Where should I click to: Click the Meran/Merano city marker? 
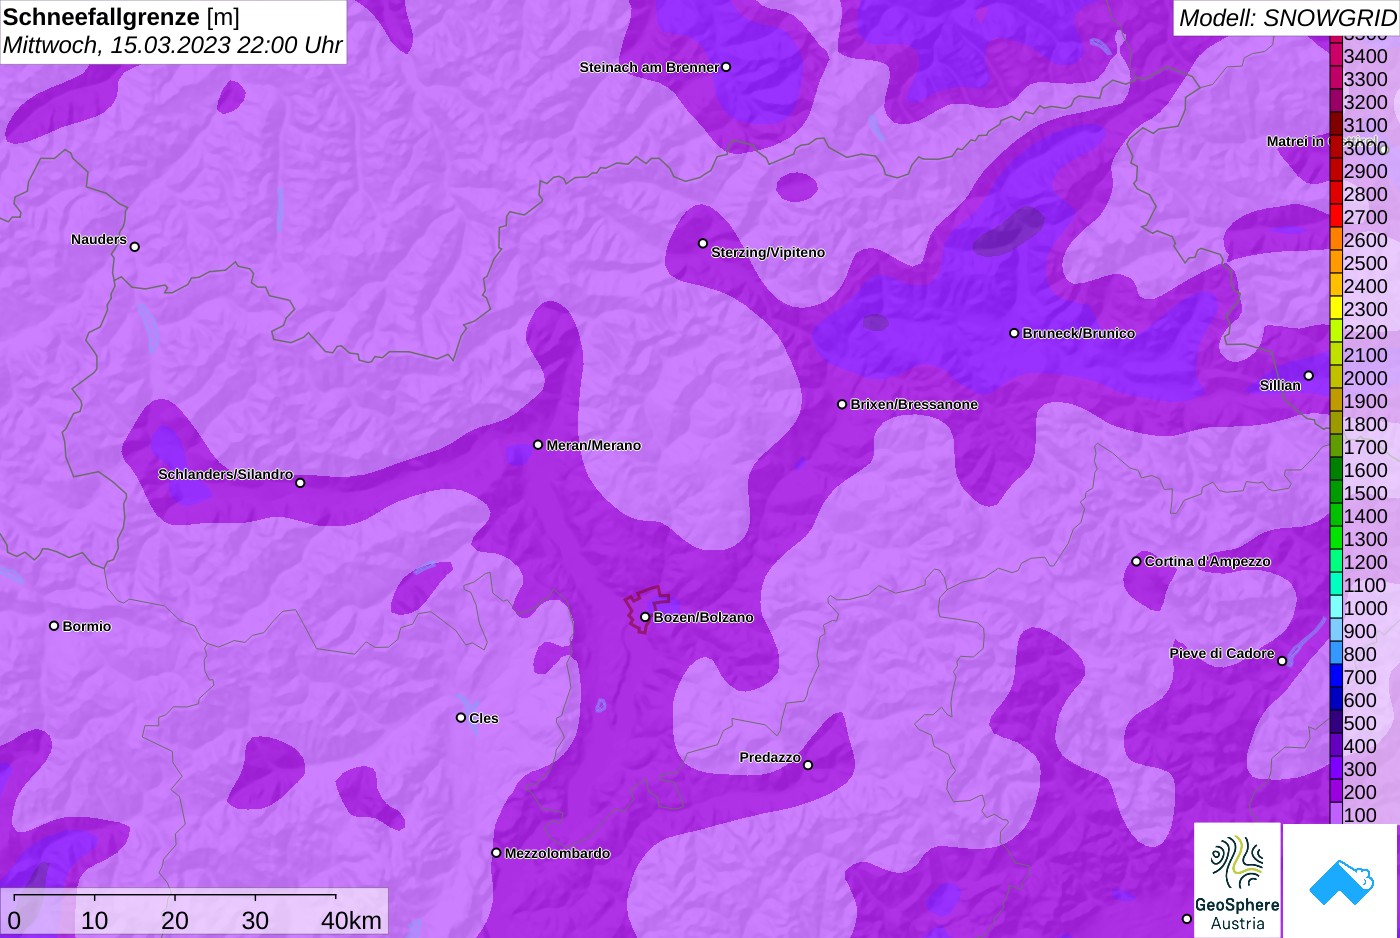click(x=538, y=445)
